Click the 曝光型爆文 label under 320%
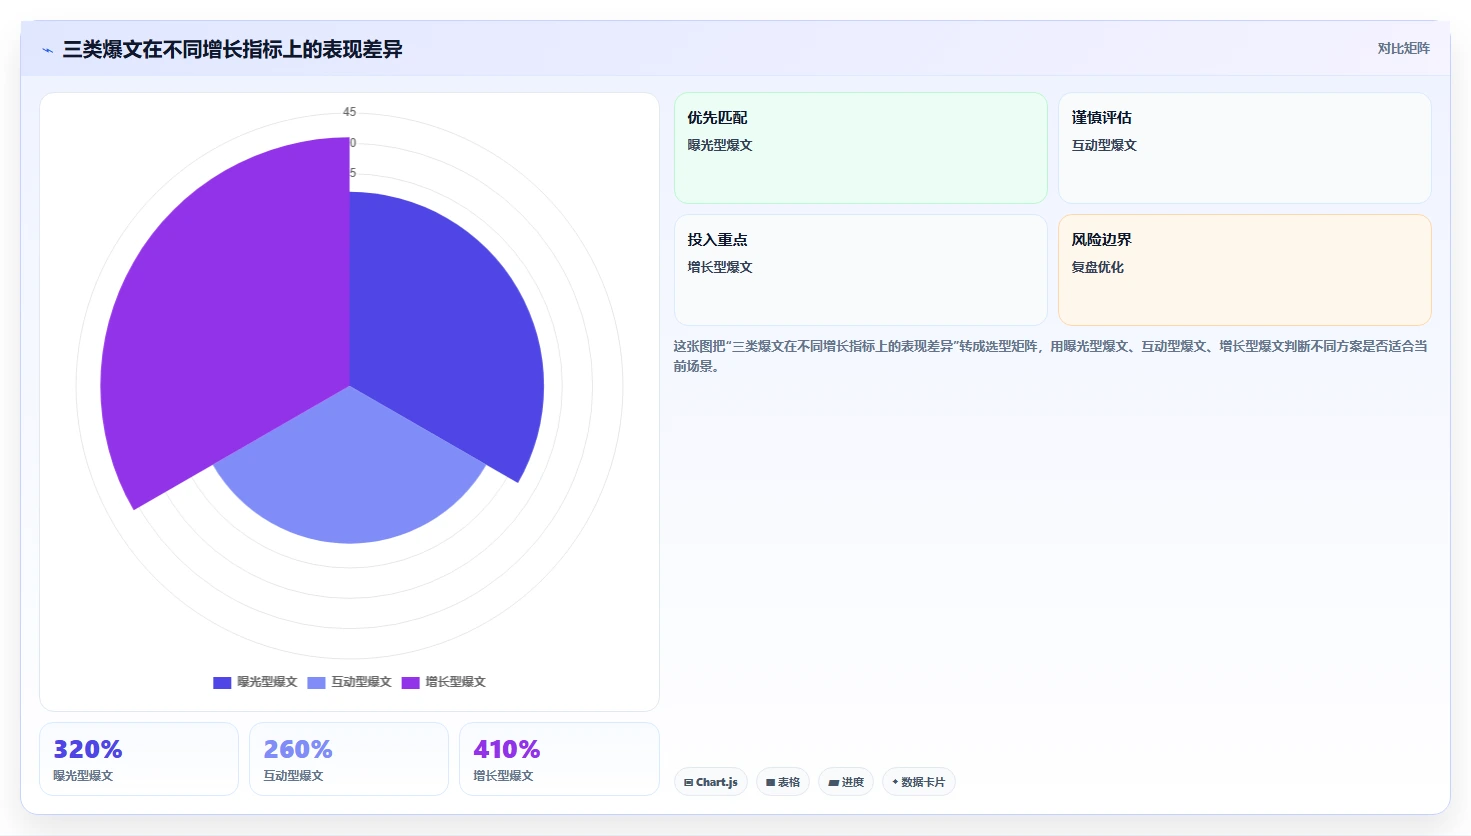The width and height of the screenshot is (1471, 836). pos(83,776)
